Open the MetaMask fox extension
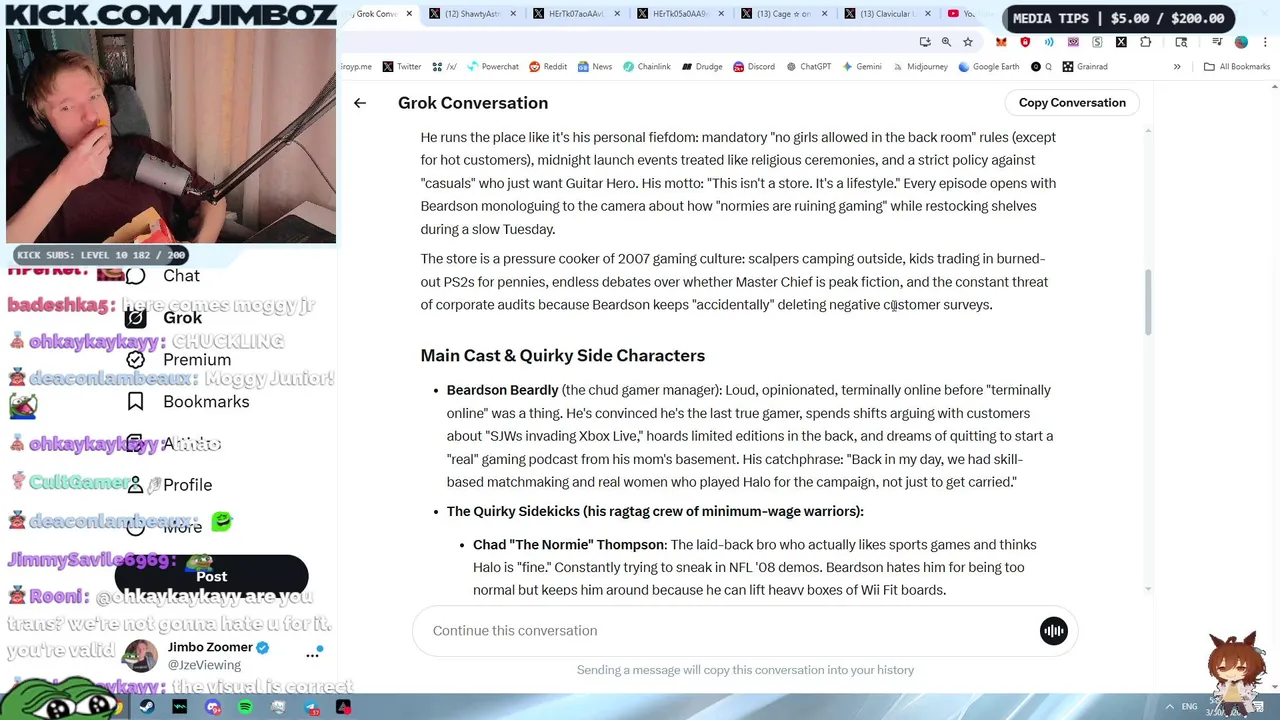 (1001, 42)
